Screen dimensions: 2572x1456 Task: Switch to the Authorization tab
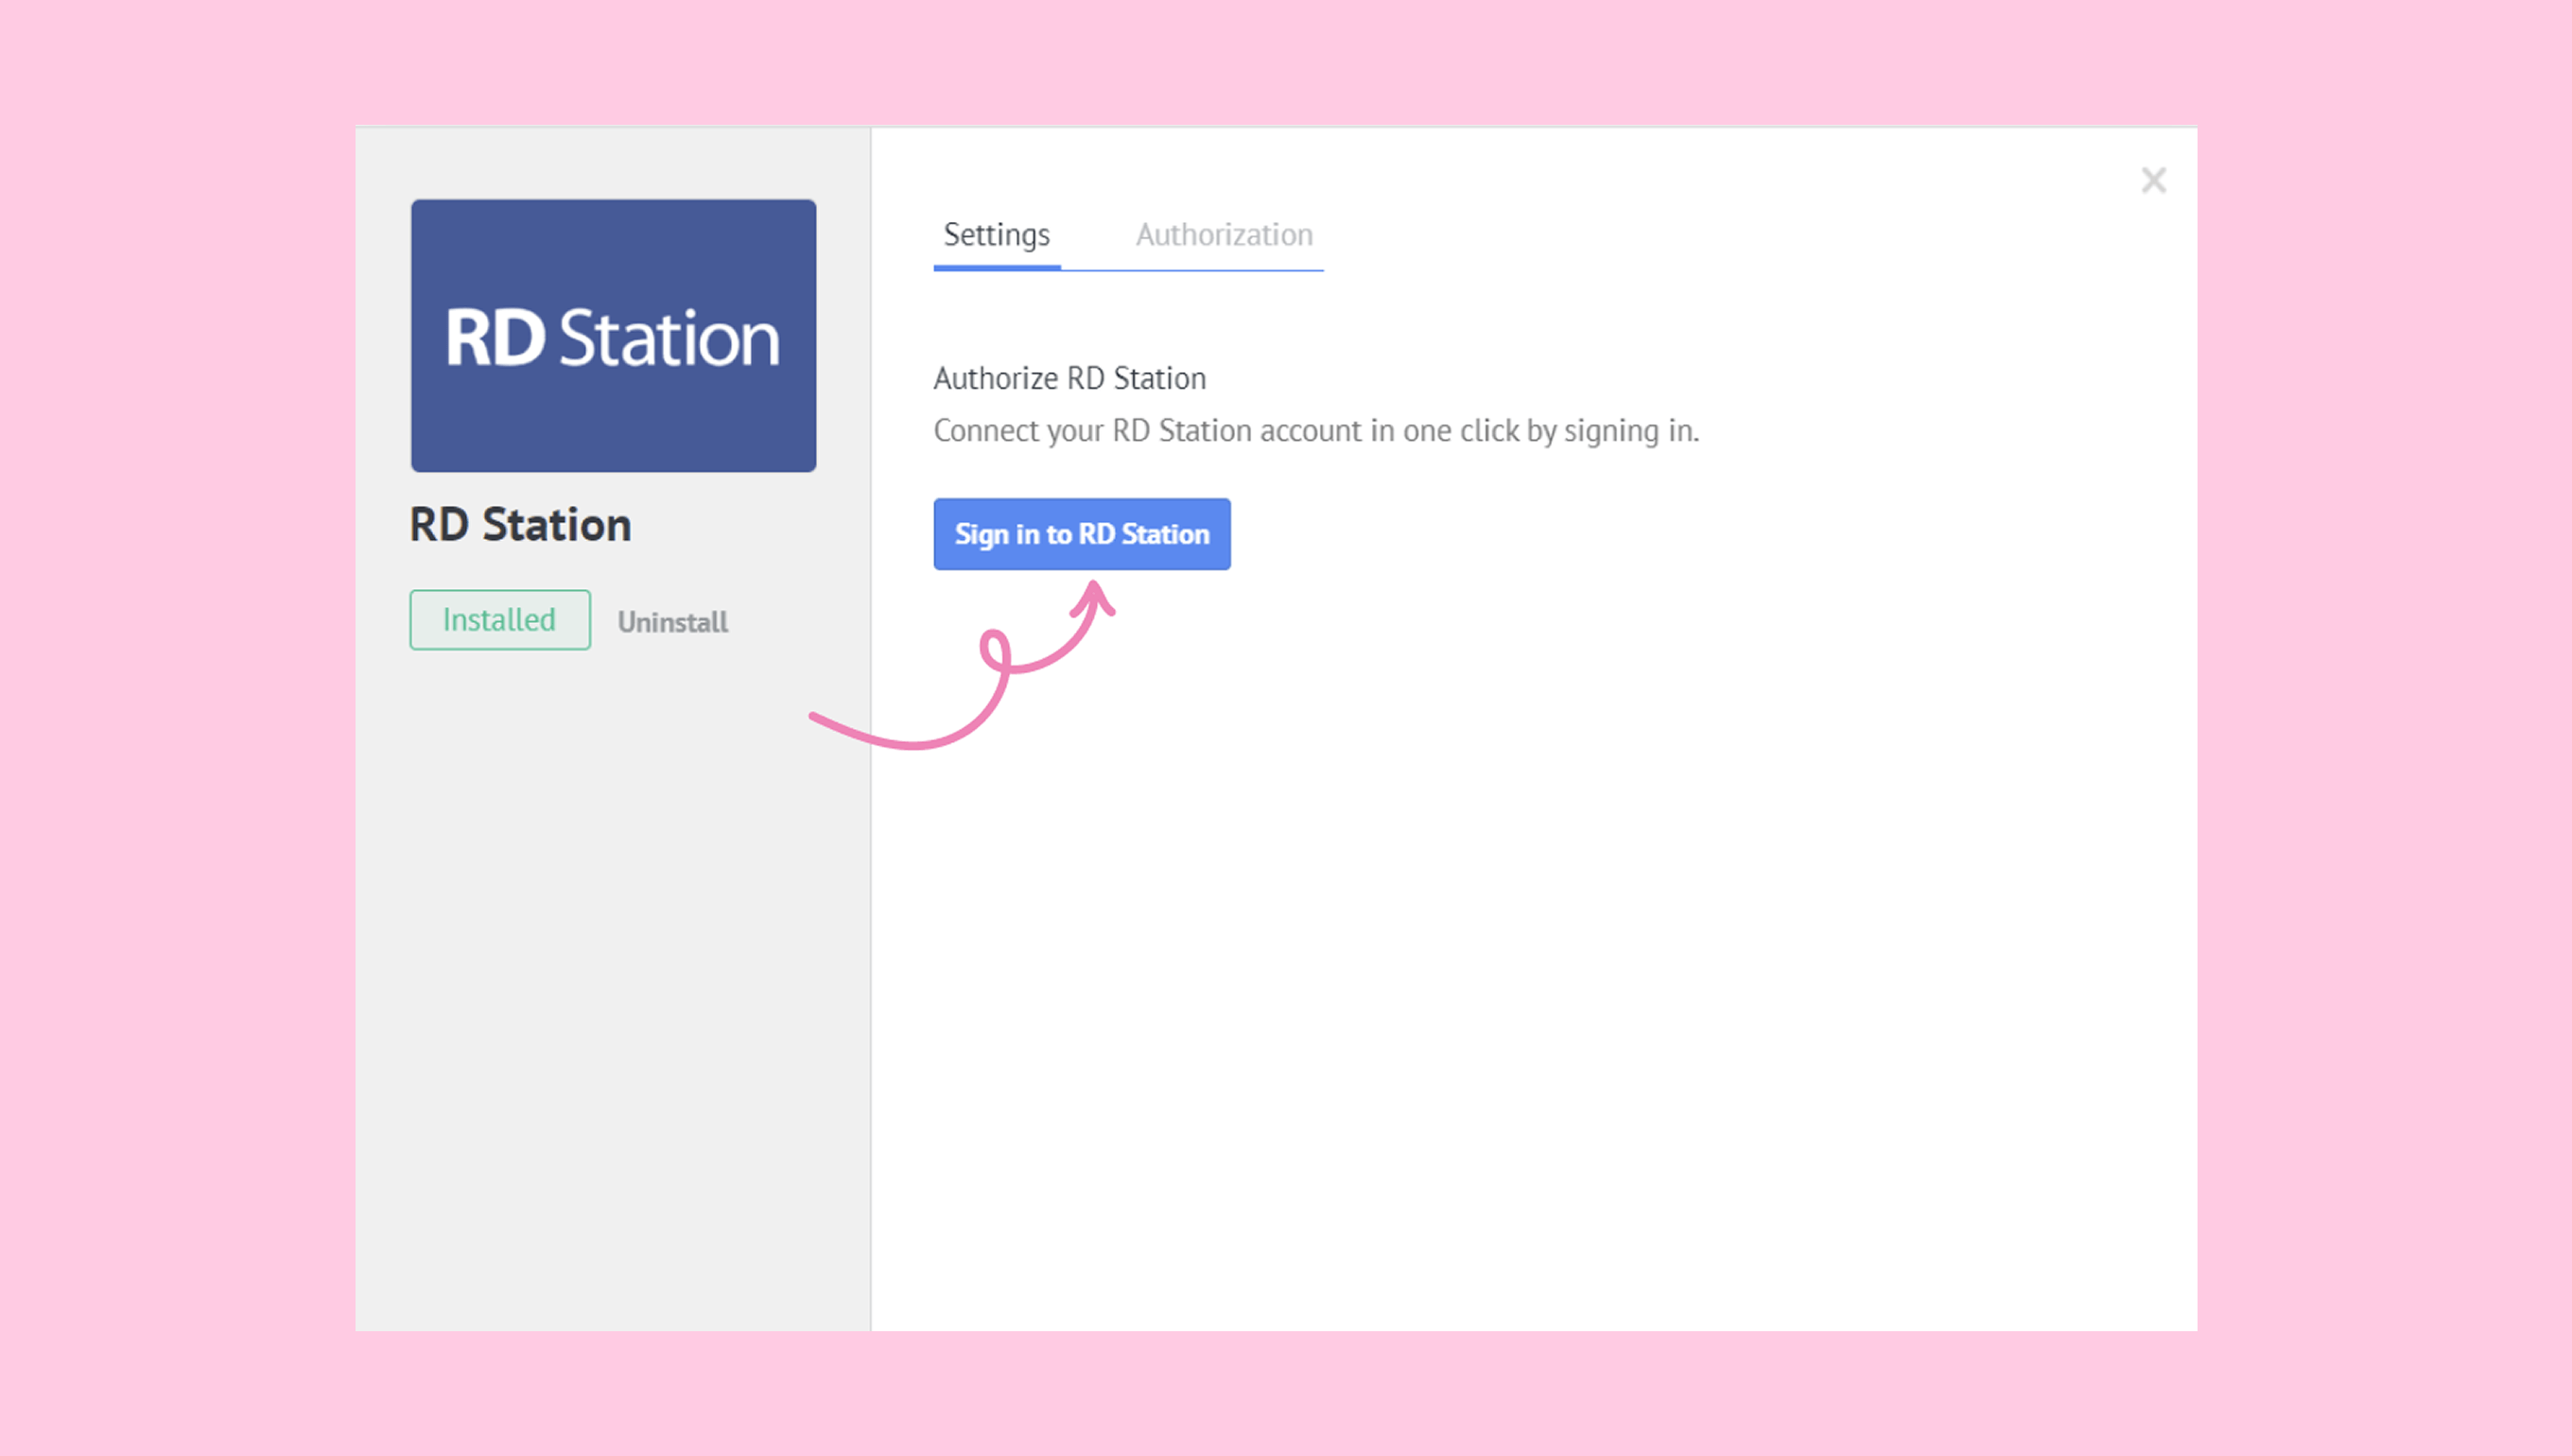tap(1223, 235)
